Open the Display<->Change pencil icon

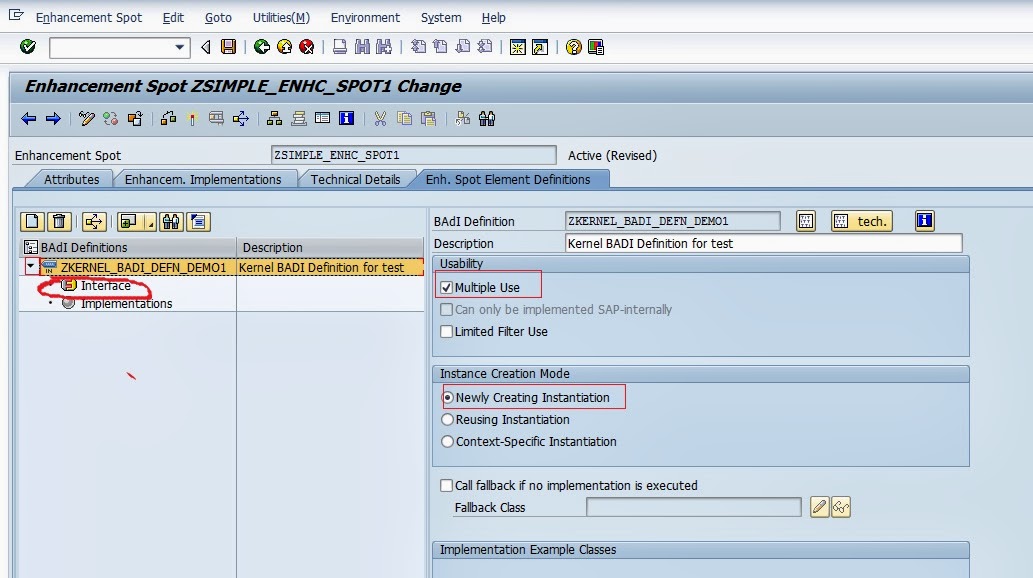[x=85, y=119]
